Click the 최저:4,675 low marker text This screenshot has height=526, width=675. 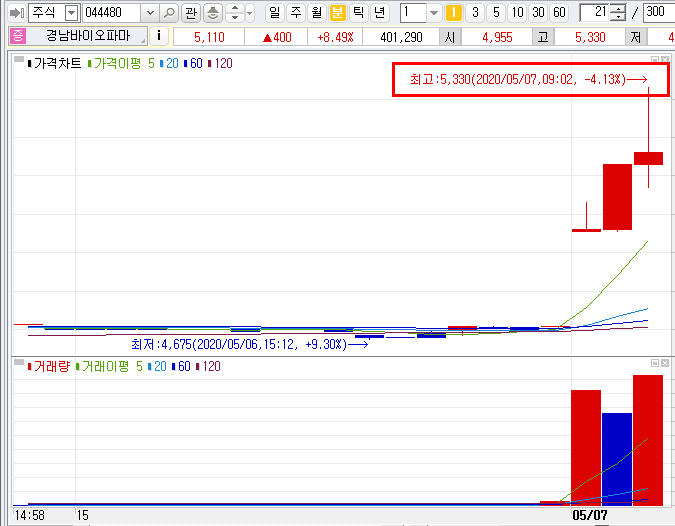click(x=250, y=344)
